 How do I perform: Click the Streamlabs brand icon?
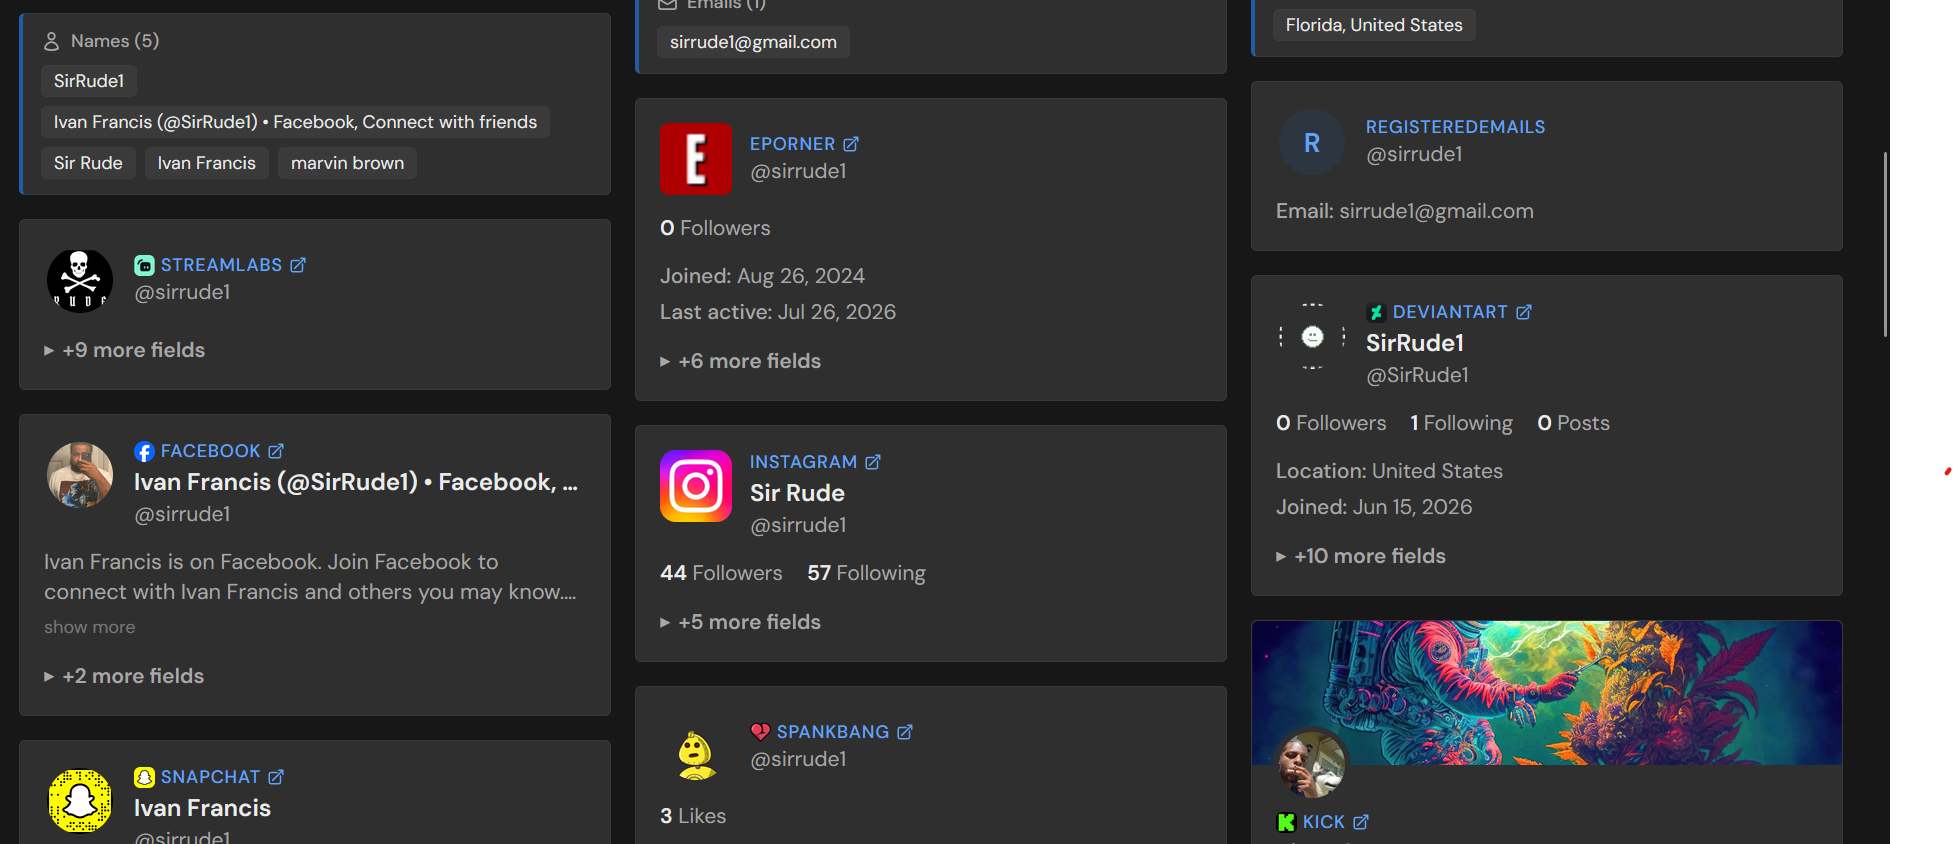coord(144,265)
